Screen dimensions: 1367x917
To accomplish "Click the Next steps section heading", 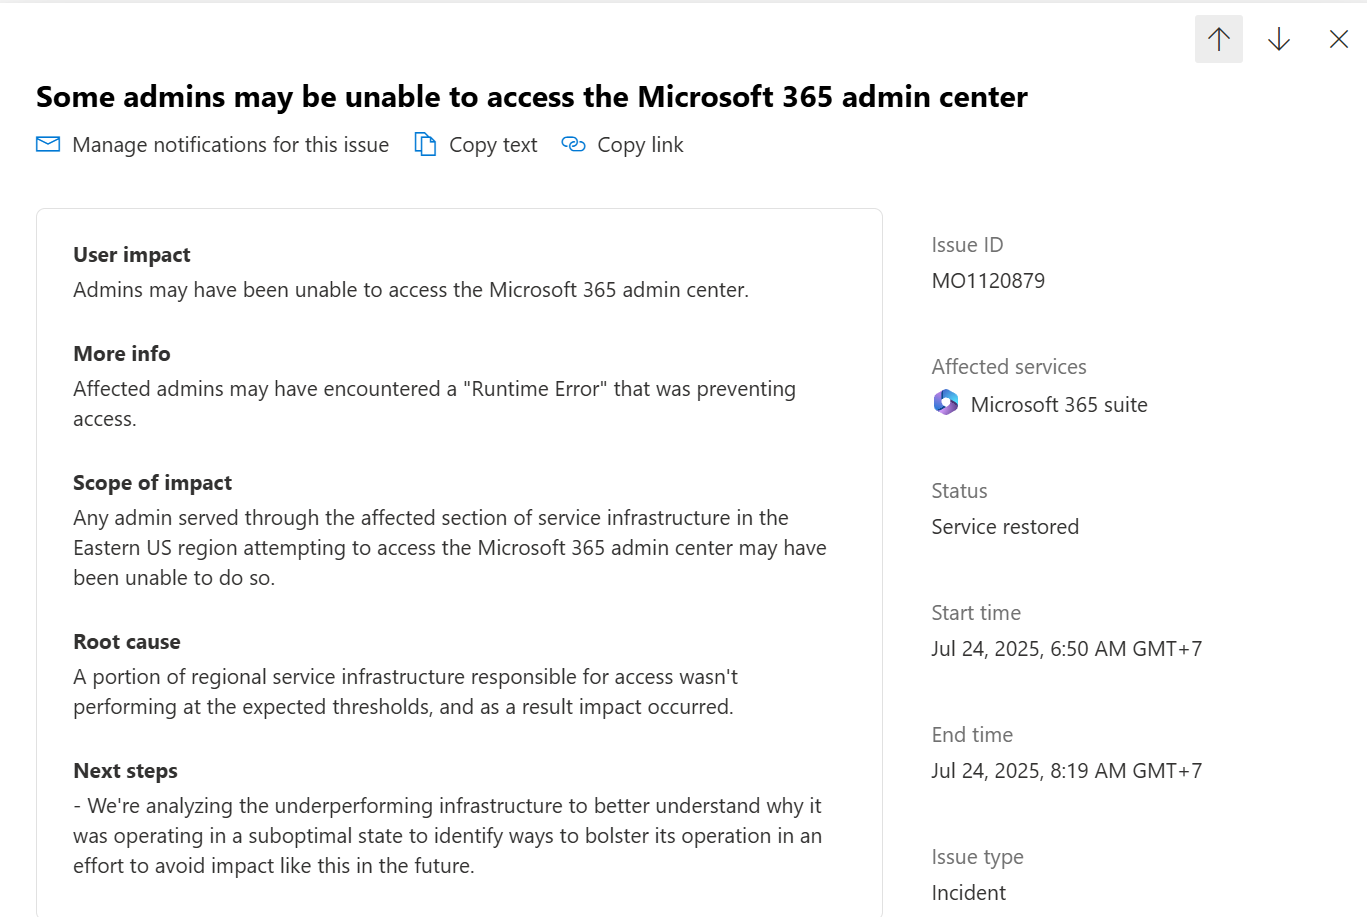I will [125, 771].
